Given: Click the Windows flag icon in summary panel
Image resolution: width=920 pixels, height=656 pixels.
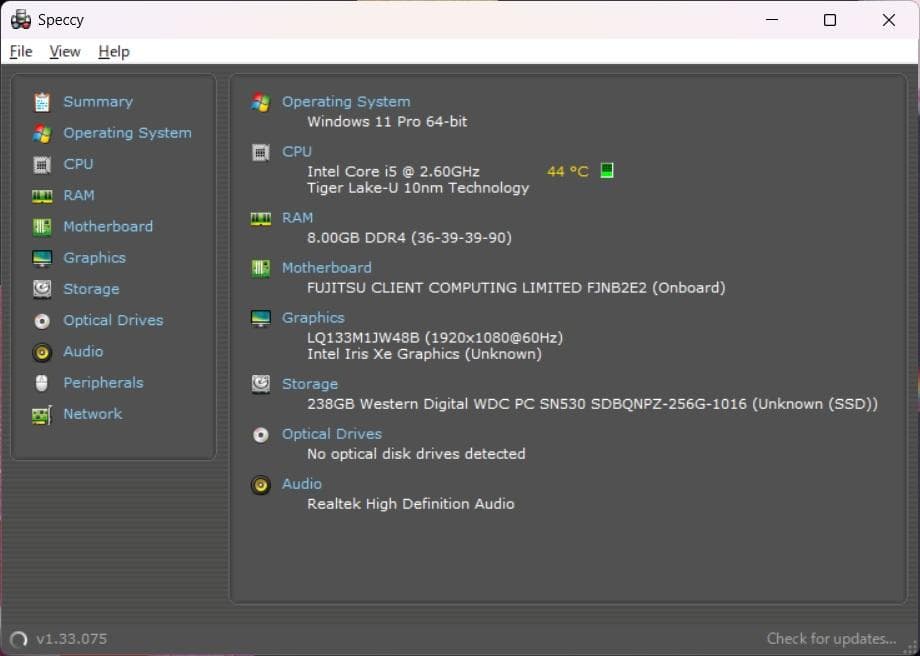Looking at the screenshot, I should coord(261,102).
